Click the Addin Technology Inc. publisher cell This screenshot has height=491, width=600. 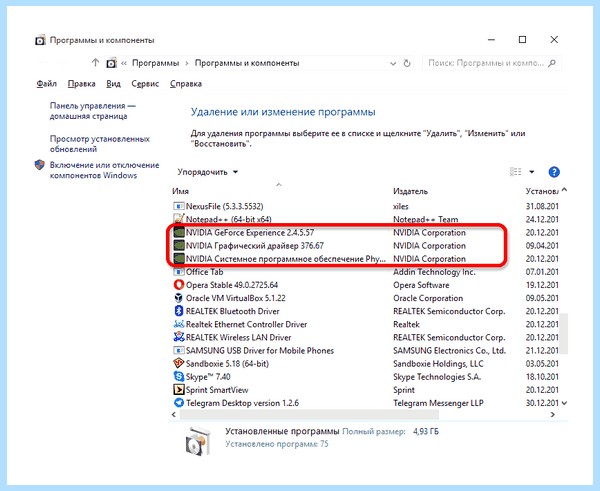pos(434,272)
